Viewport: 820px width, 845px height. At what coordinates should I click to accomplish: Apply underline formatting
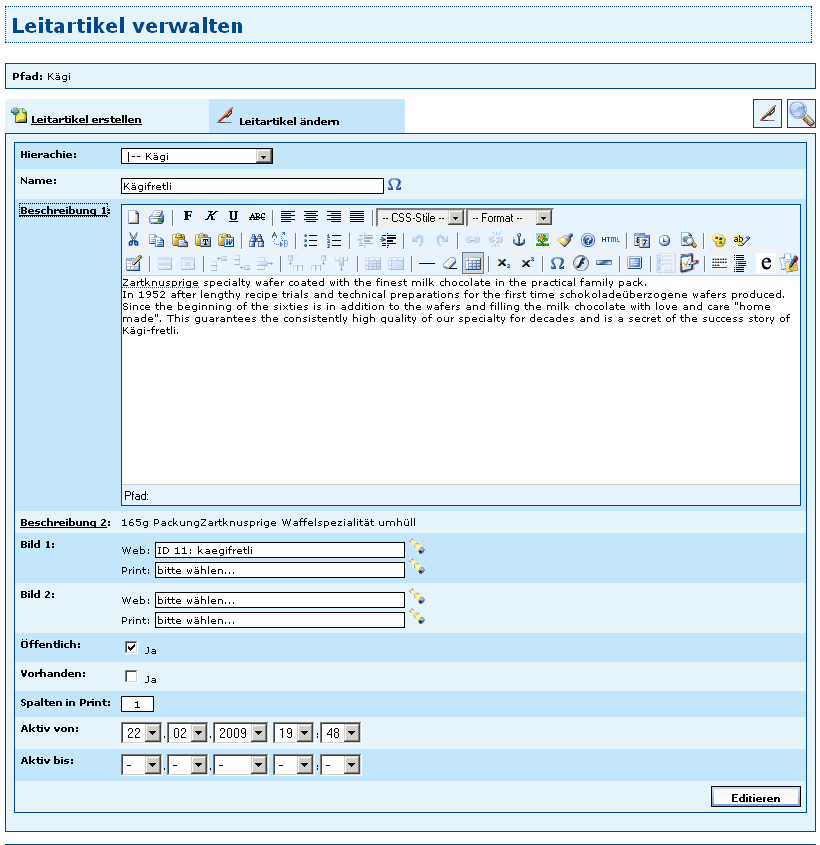click(233, 217)
